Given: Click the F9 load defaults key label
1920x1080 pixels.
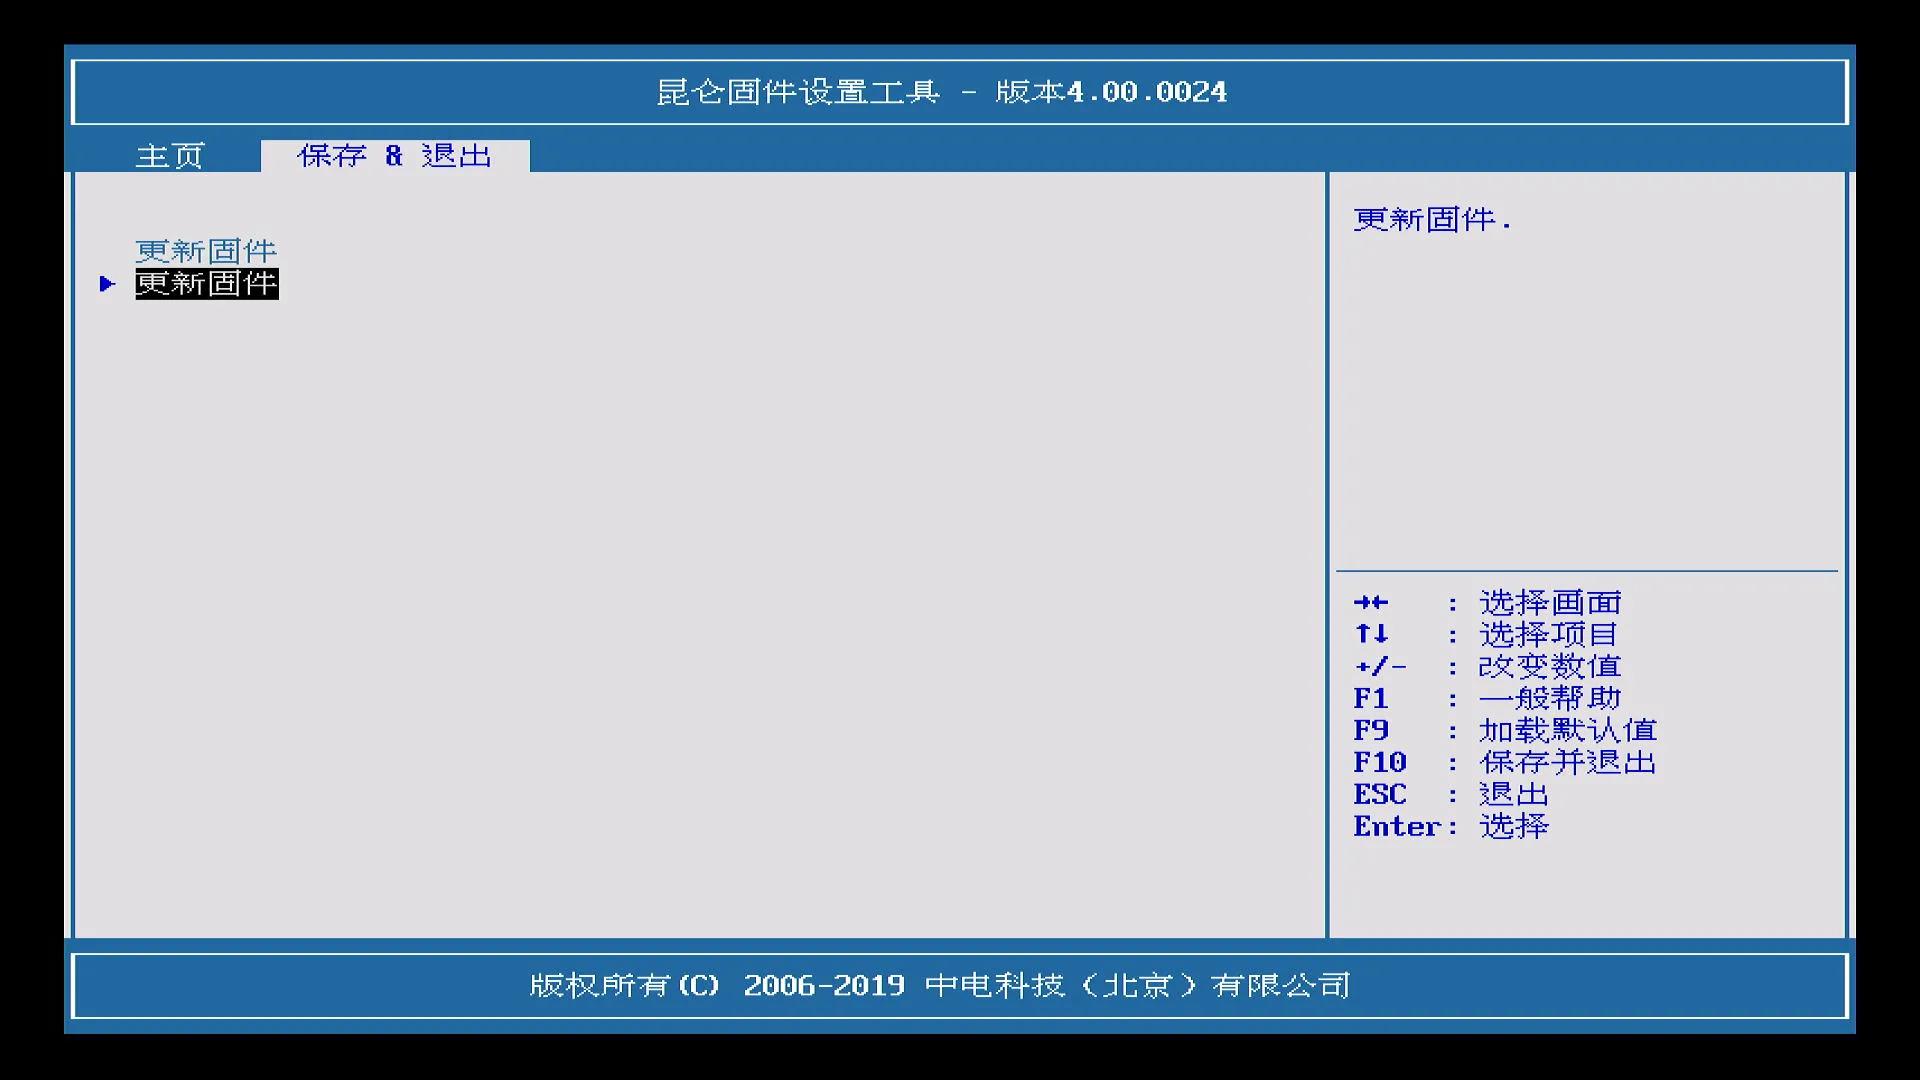Looking at the screenshot, I should point(1370,730).
